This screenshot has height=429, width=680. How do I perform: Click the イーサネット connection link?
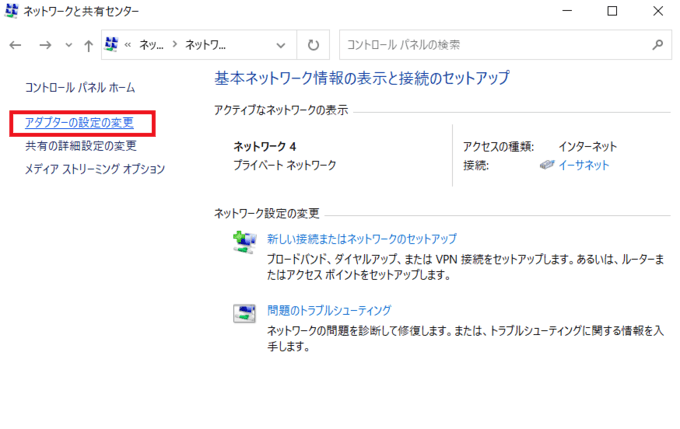(584, 165)
